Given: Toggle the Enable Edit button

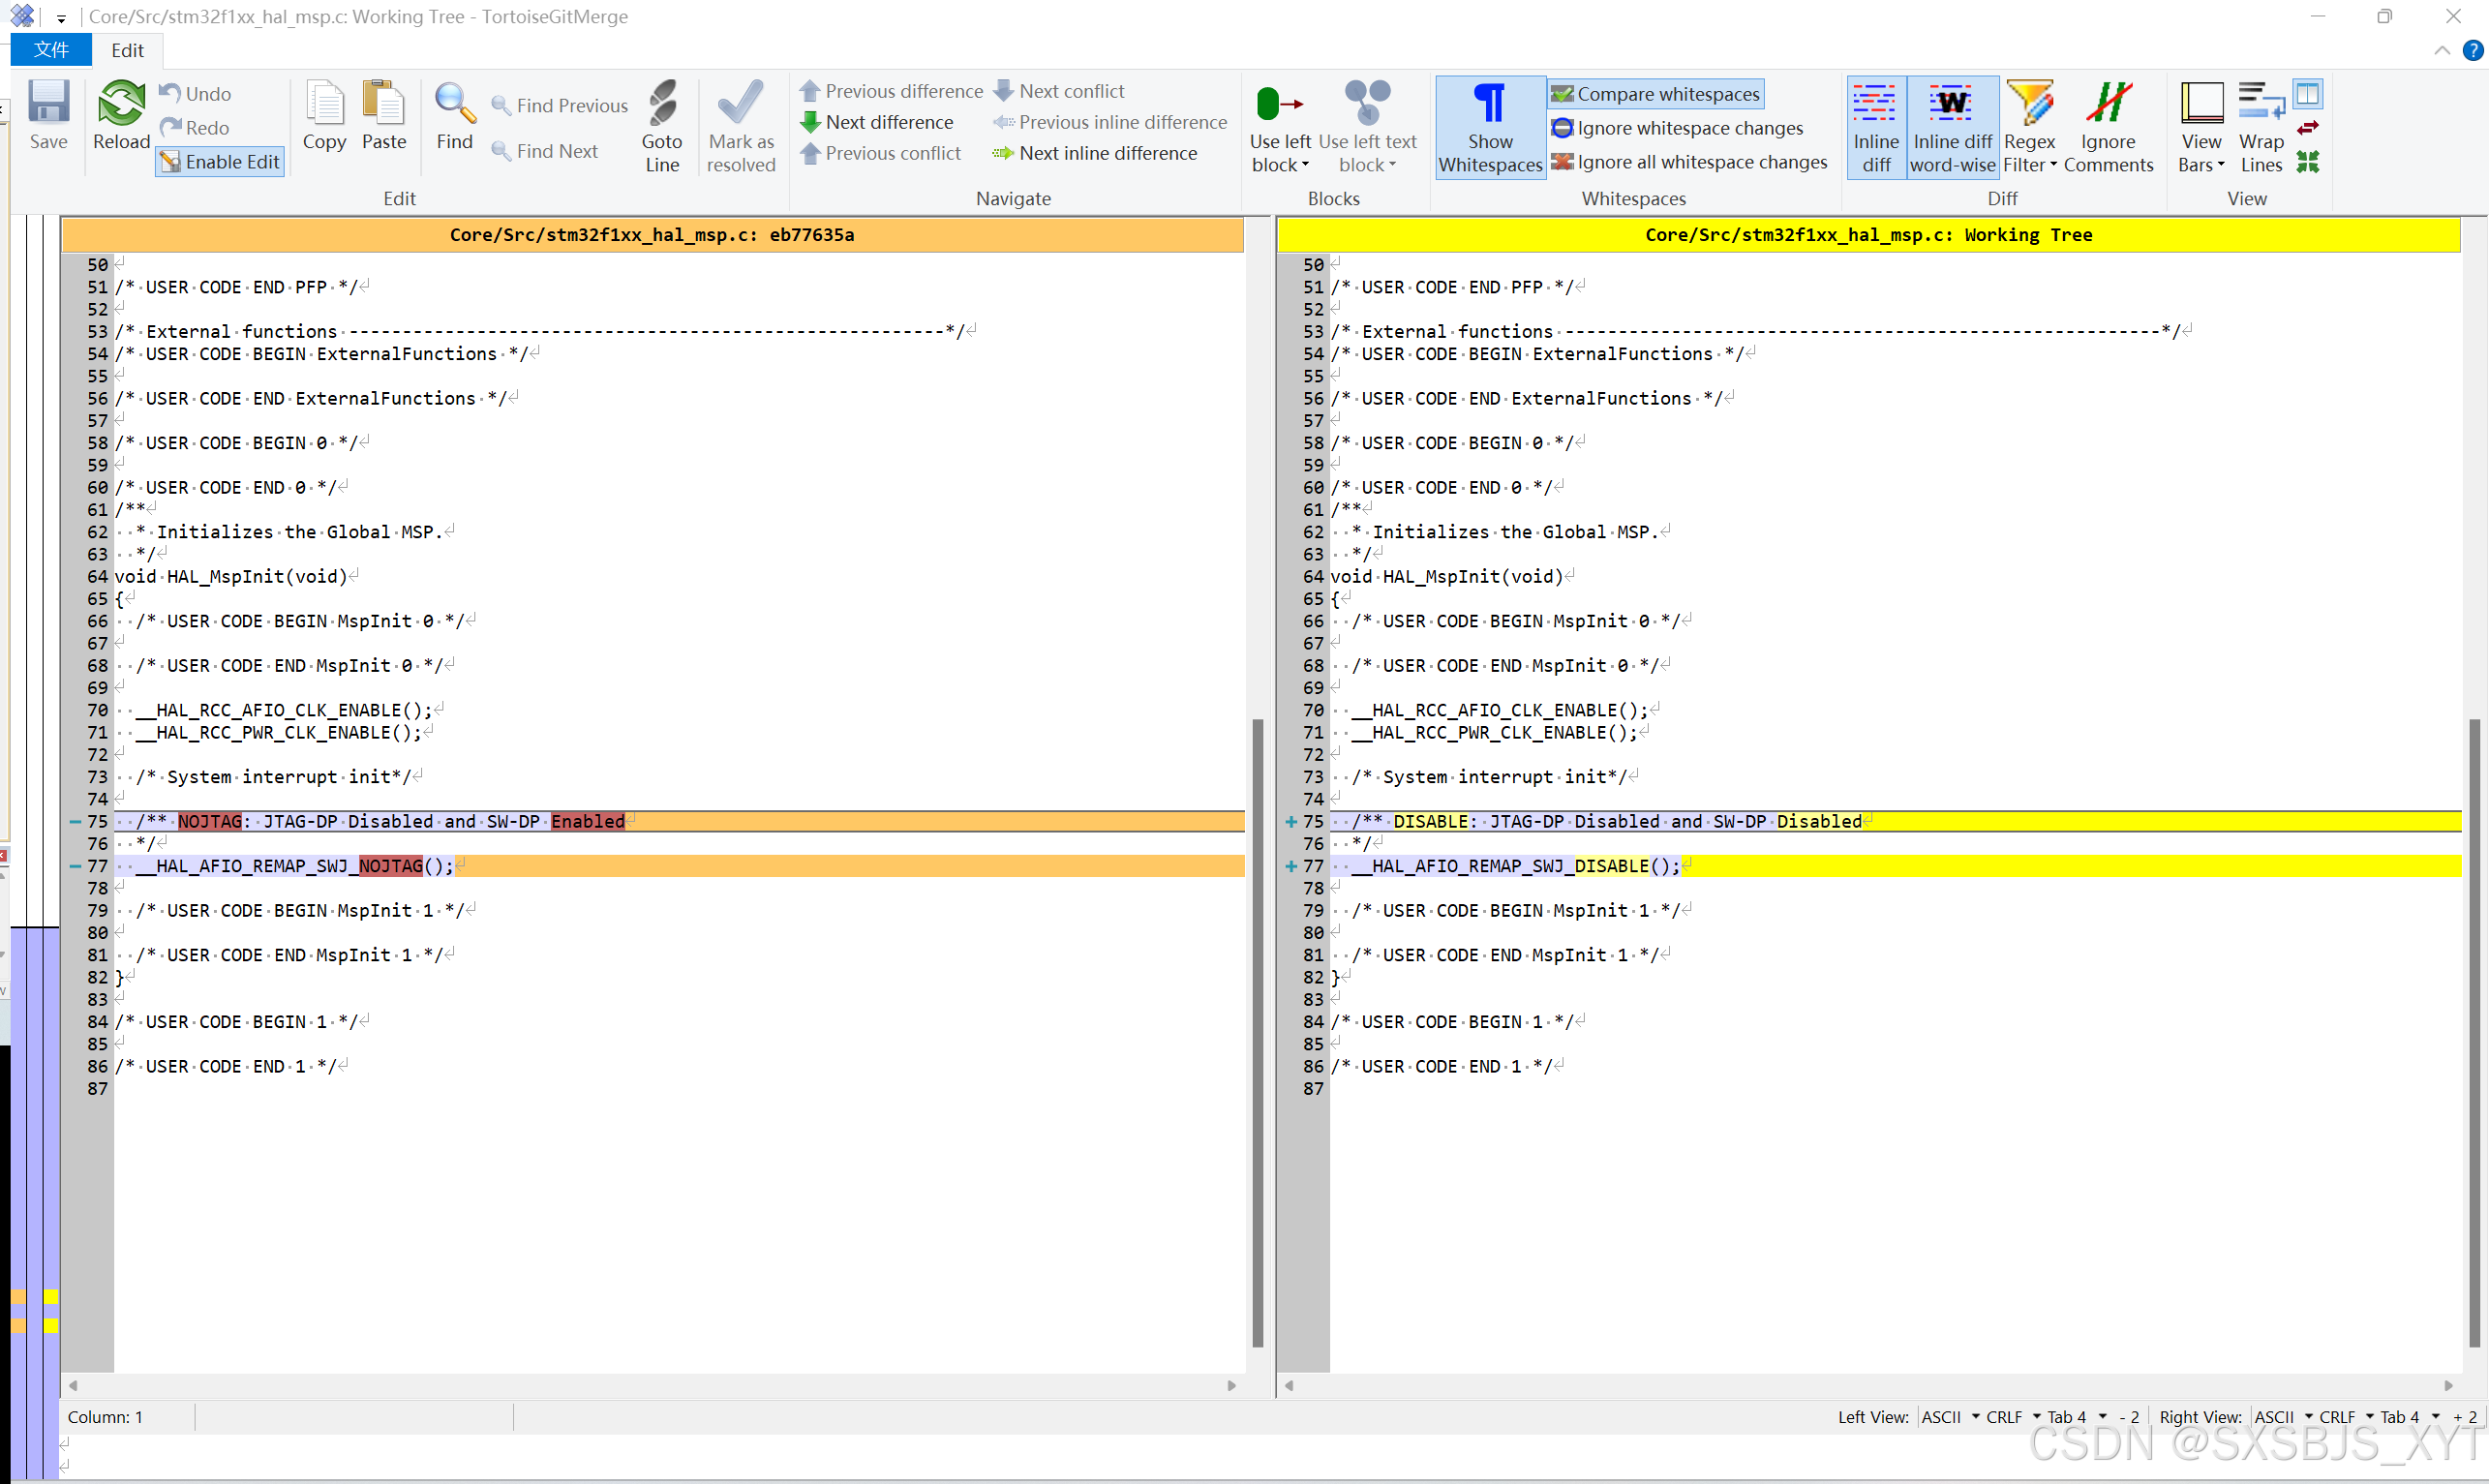Looking at the screenshot, I should tap(220, 162).
